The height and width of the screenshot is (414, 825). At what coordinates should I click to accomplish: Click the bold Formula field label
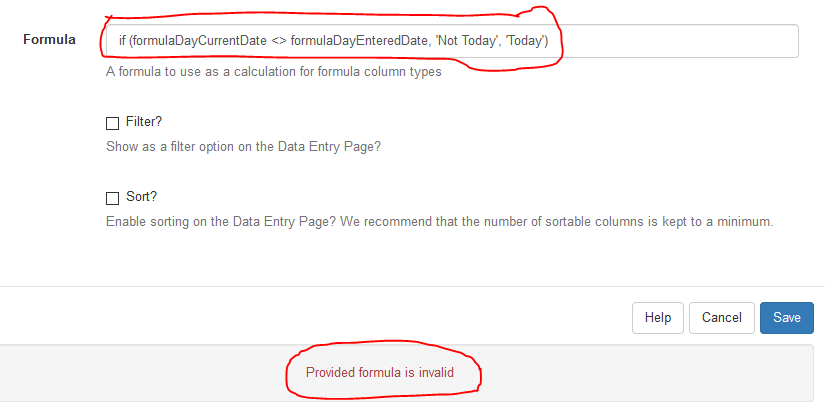(49, 39)
